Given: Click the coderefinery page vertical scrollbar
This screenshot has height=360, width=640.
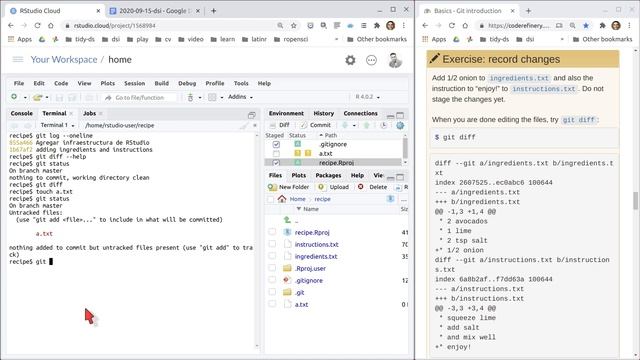Looking at the screenshot, I should click(x=636, y=200).
